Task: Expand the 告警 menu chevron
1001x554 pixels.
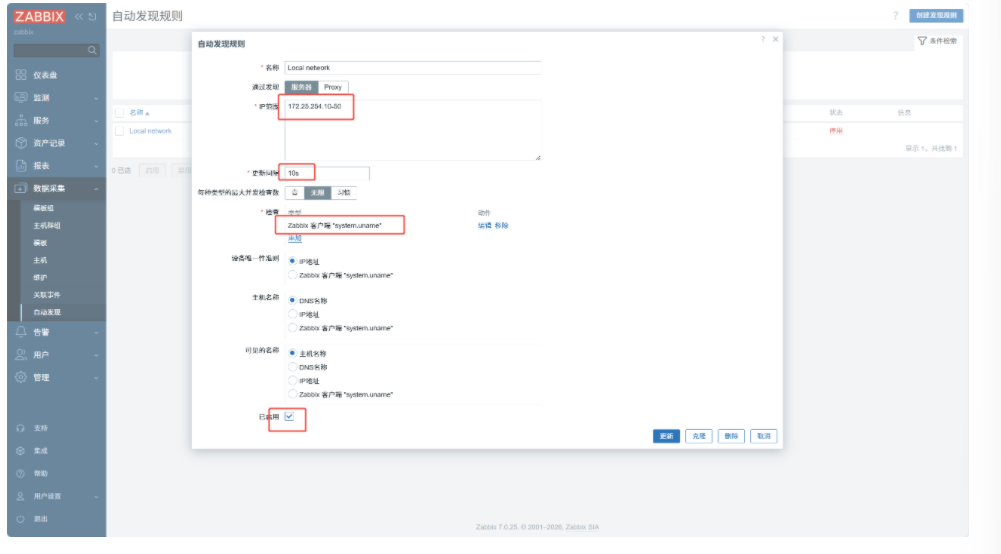Action: click(x=96, y=333)
